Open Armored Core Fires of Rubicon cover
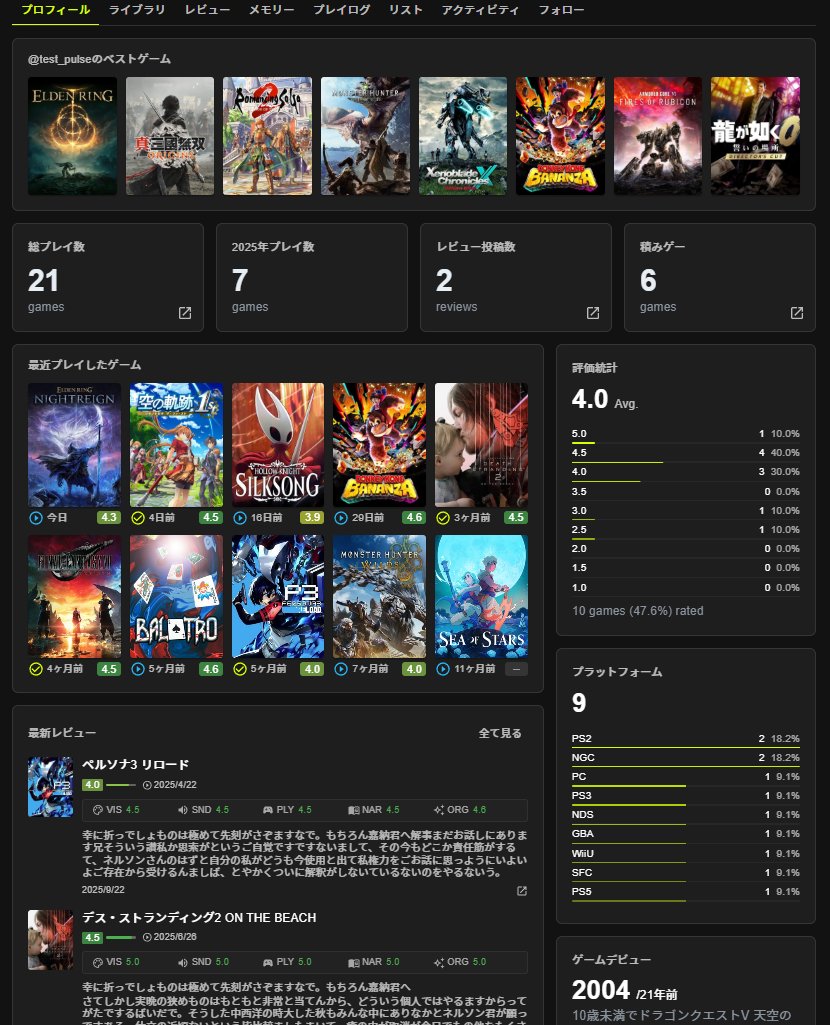The width and height of the screenshot is (830, 1025). tap(657, 136)
